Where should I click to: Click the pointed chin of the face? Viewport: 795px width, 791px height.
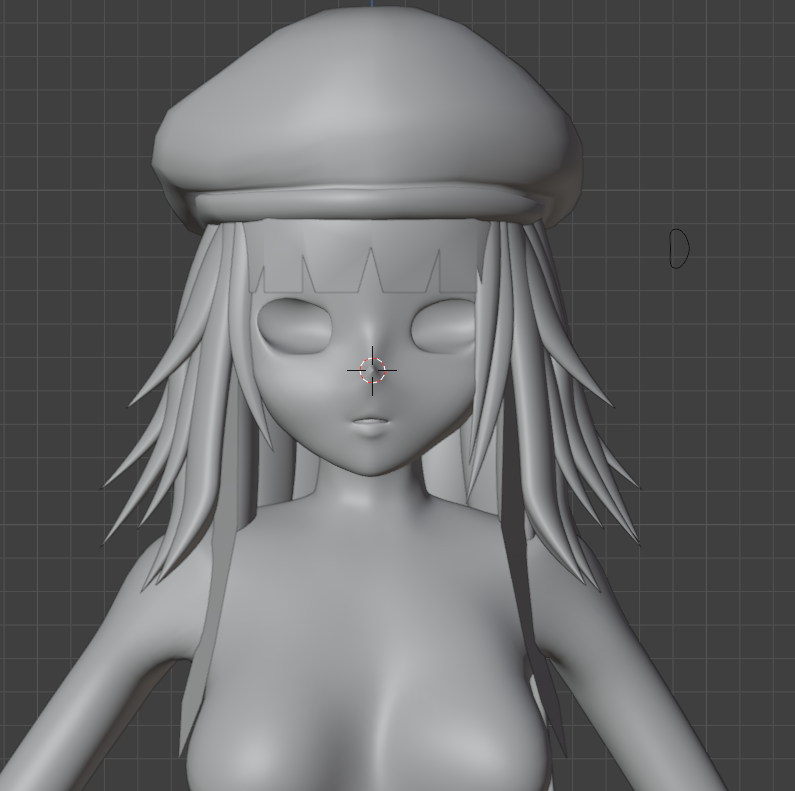(x=373, y=469)
